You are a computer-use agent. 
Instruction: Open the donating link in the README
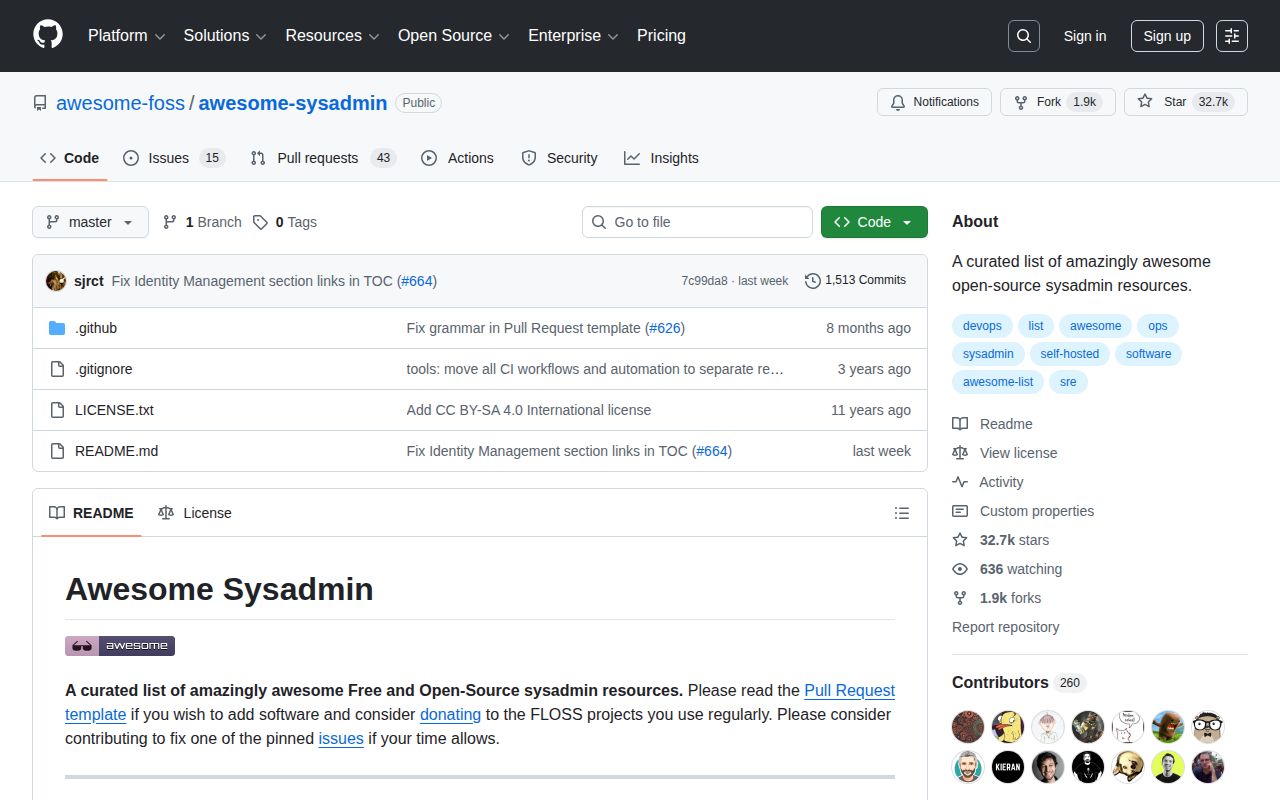point(450,714)
